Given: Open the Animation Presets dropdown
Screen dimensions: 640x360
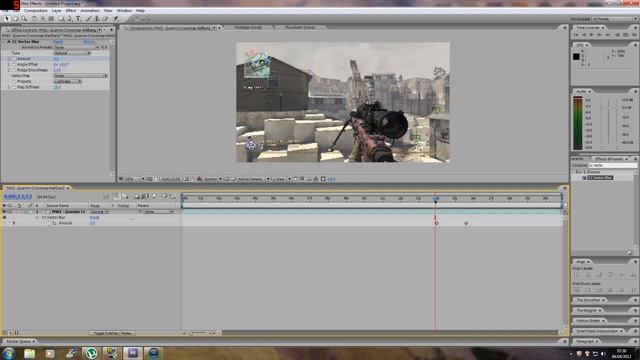Looking at the screenshot, I should click(77, 47).
